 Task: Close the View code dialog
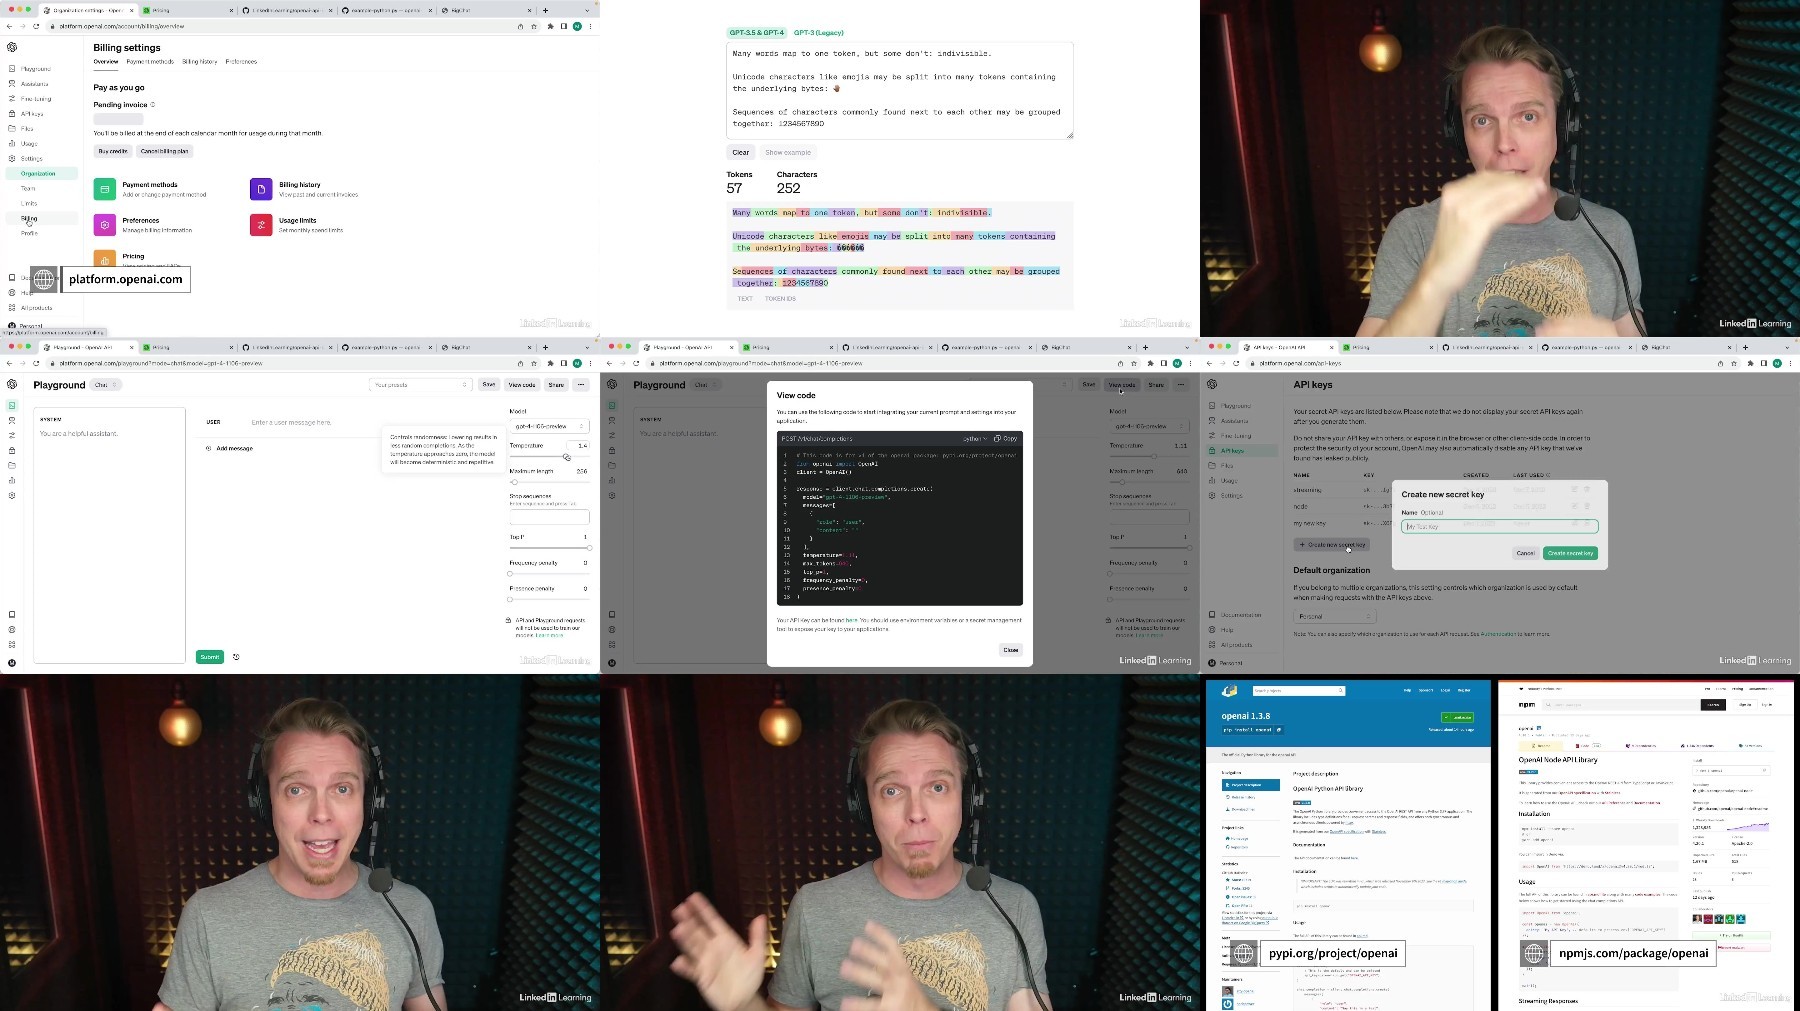1011,650
